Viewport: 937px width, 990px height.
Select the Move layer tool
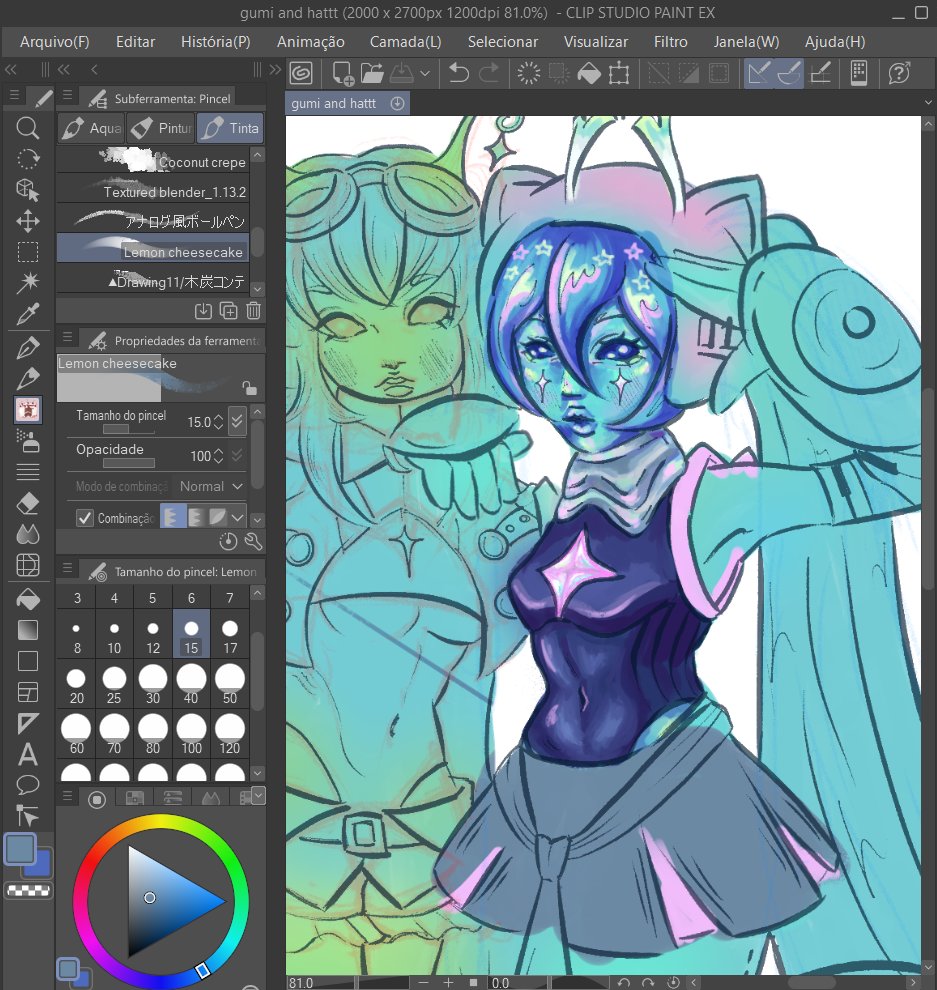click(27, 221)
